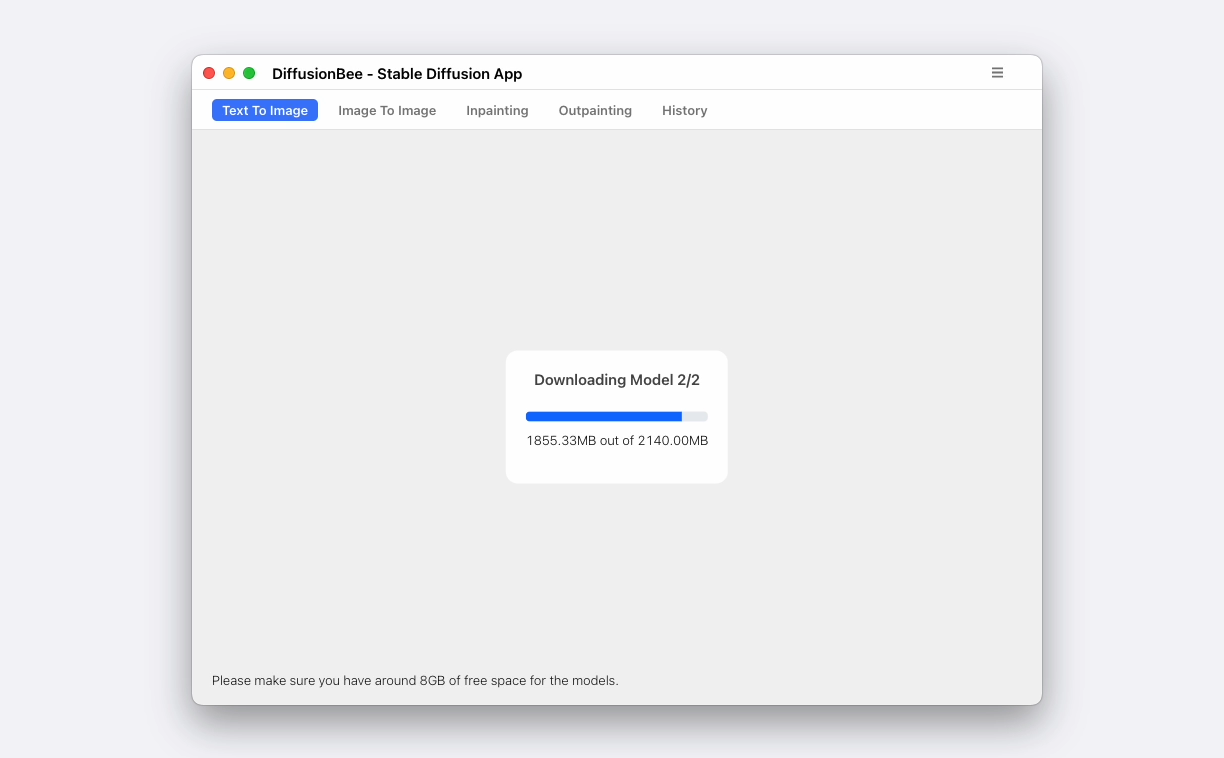Click the "1855.33MB out of 2140.00MB" text
Viewport: 1224px width, 758px height.
[617, 441]
